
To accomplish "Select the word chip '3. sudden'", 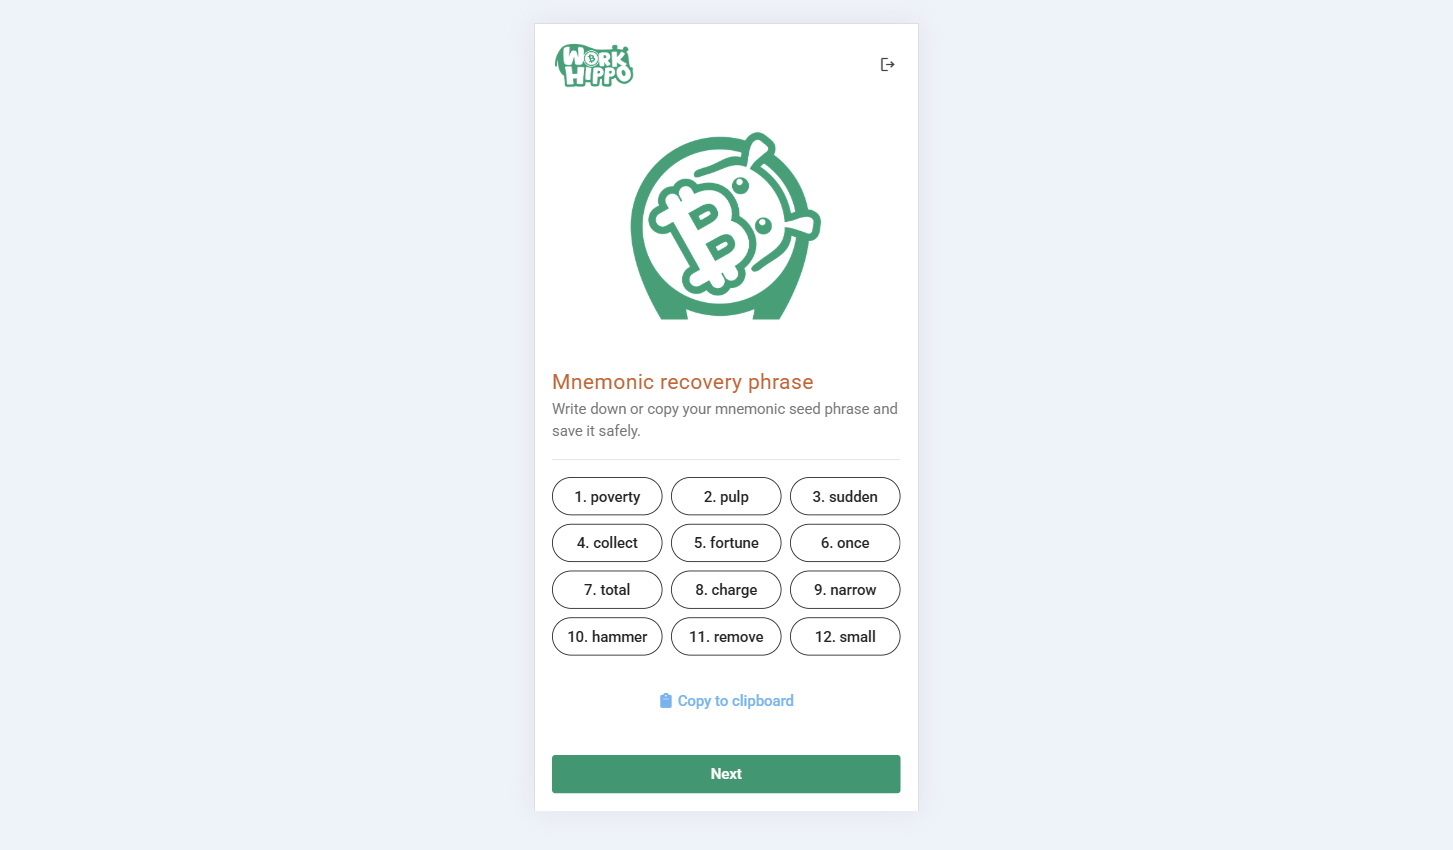I will (x=845, y=496).
